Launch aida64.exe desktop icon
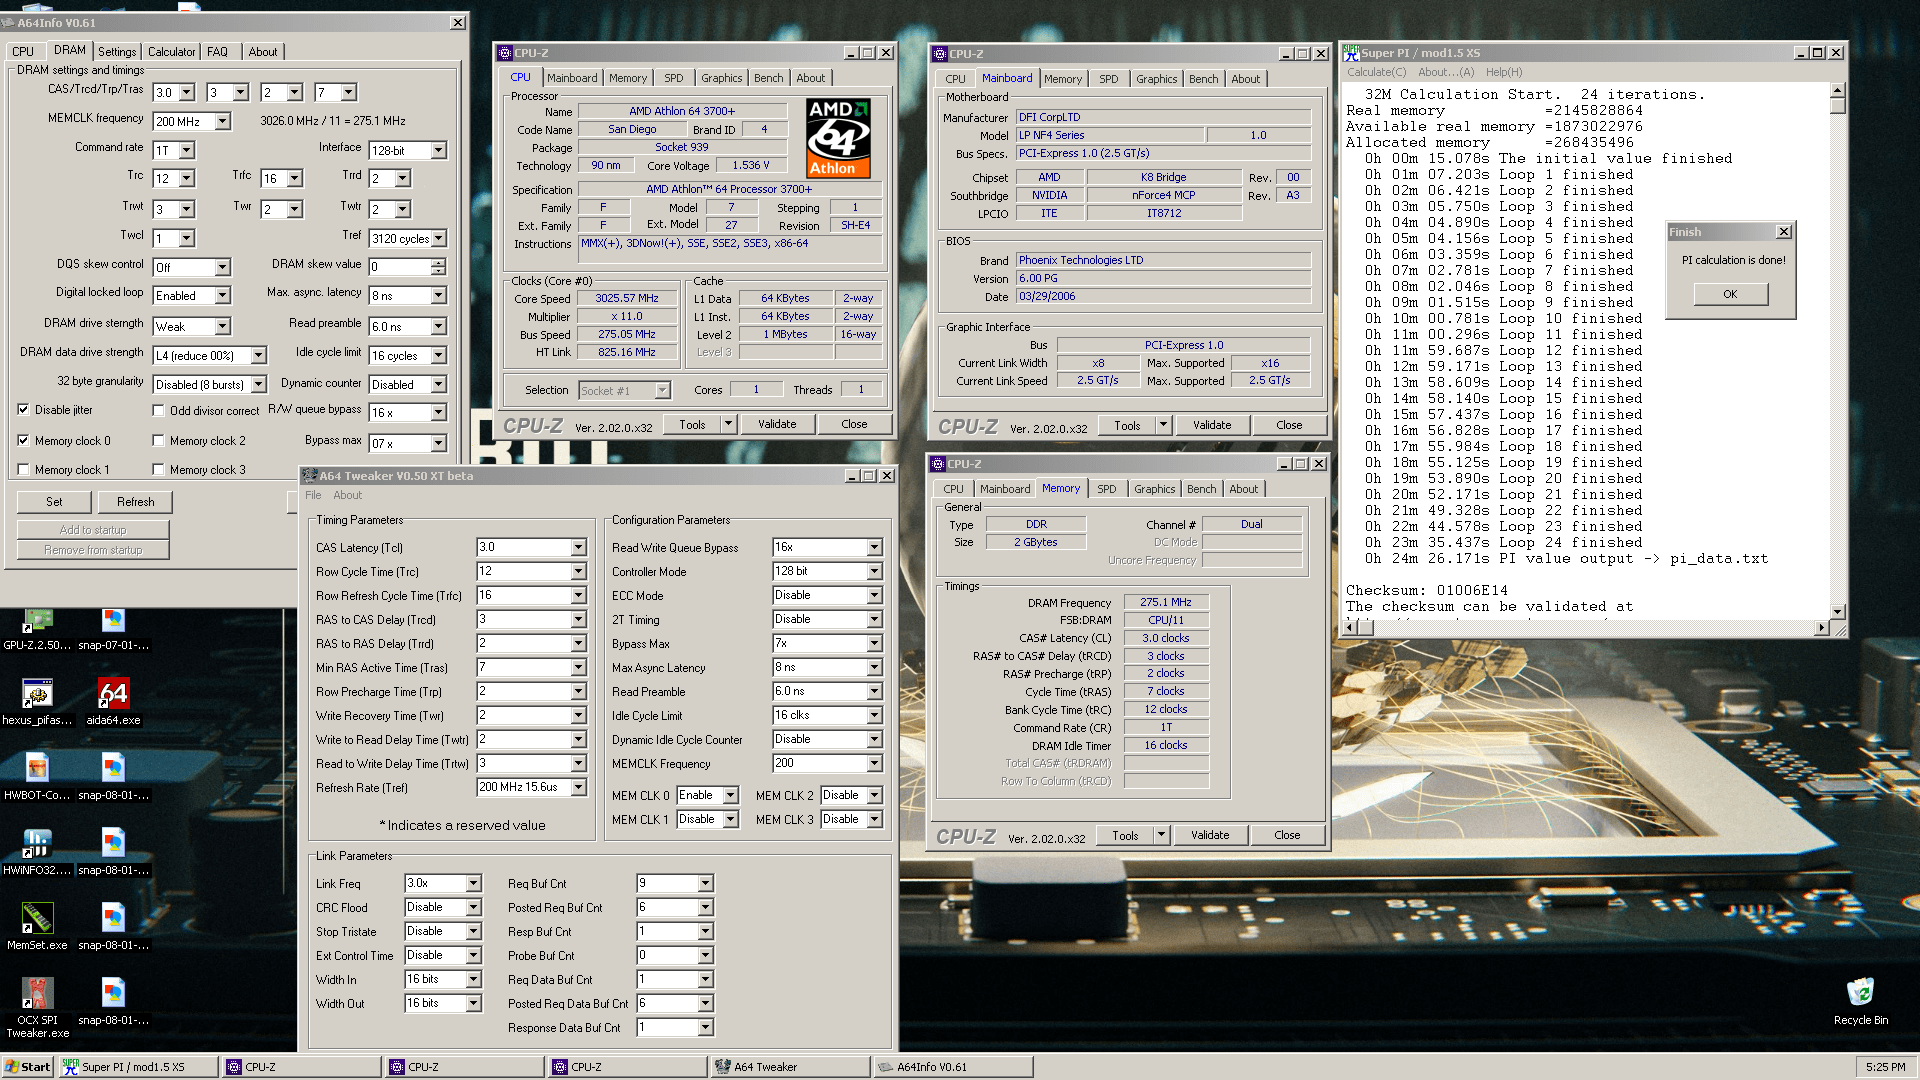Viewport: 1920px width, 1080px height. [113, 693]
